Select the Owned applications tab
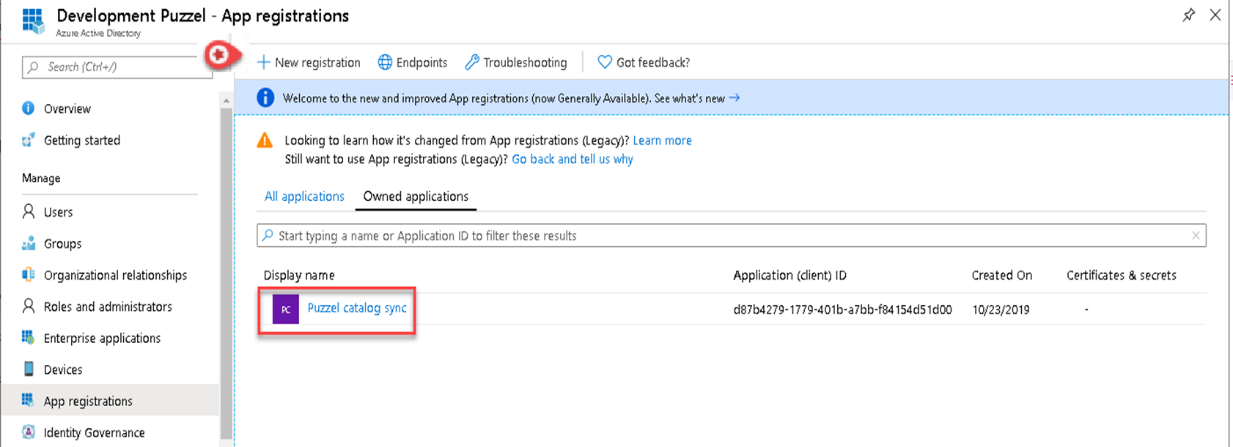This screenshot has width=1233, height=447. 415,197
